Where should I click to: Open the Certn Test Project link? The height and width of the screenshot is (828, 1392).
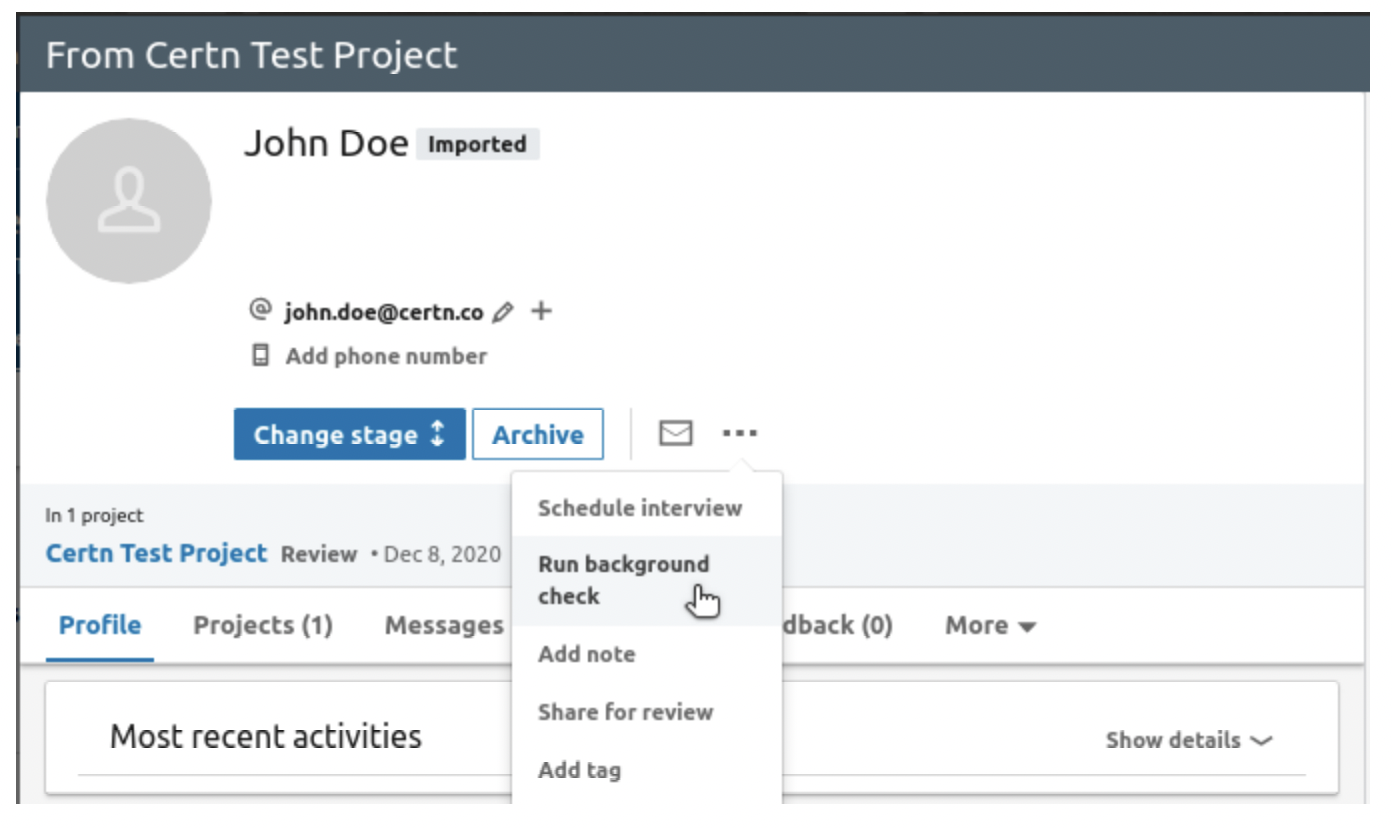(x=157, y=553)
